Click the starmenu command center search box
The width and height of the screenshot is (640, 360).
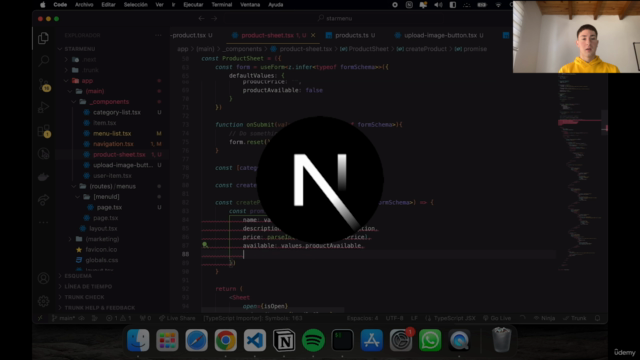[335, 18]
